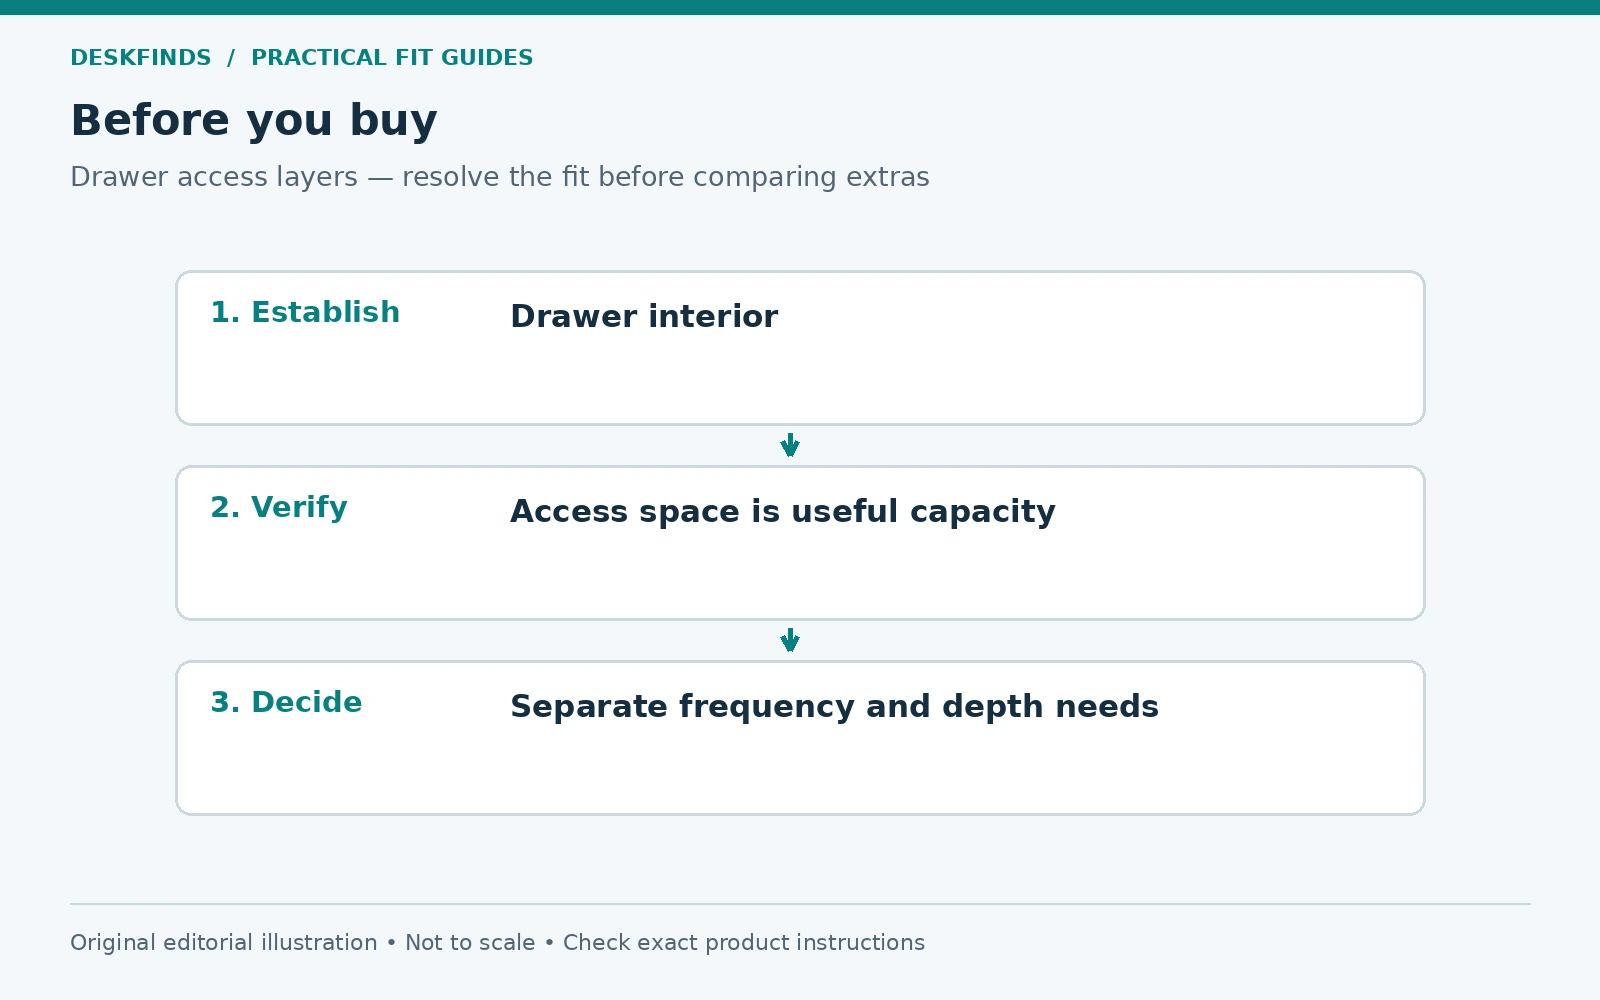The width and height of the screenshot is (1600, 1000).
Task: Select the 'Drawer interior' card title
Action: (x=644, y=316)
